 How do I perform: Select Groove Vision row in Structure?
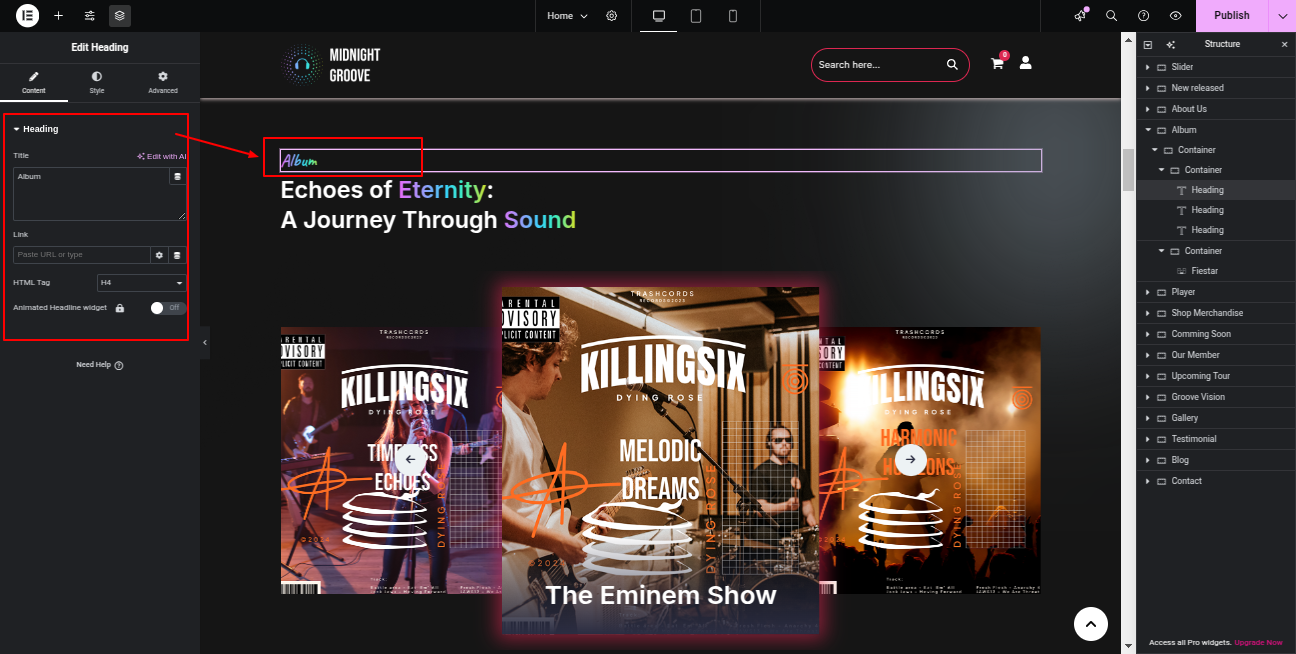[x=1216, y=397]
